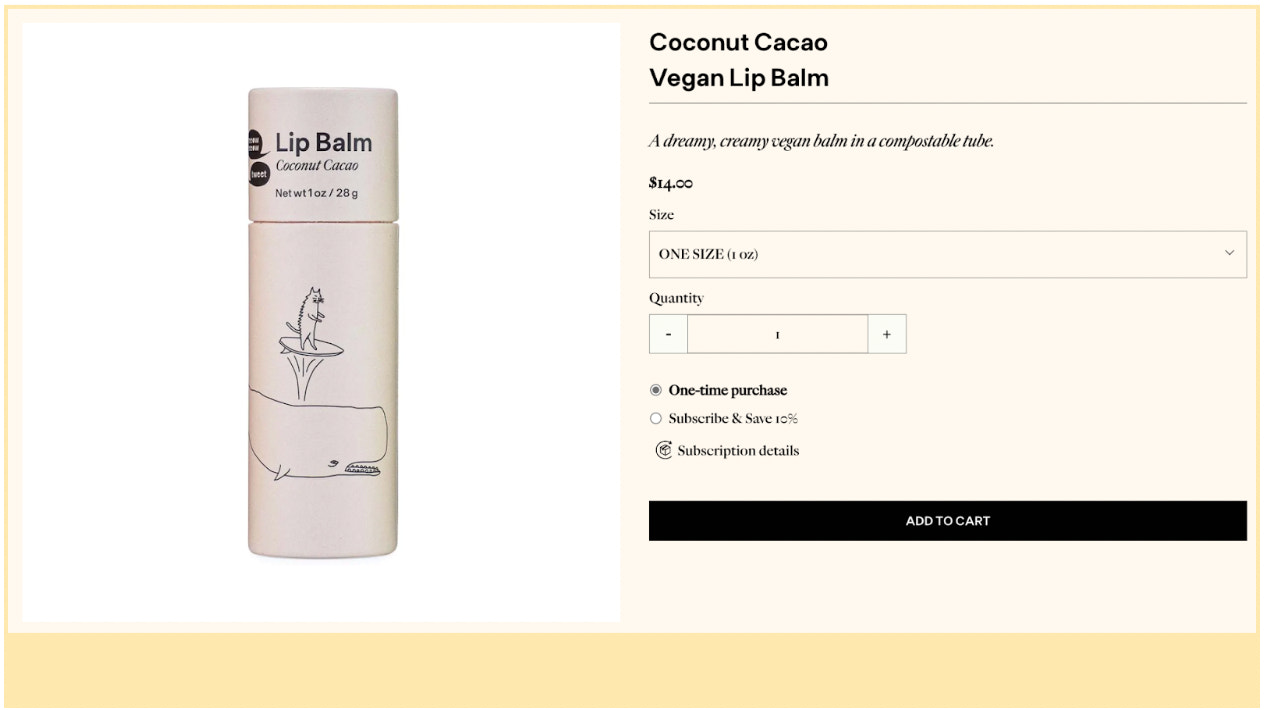
Task: Open the size picker under the Size label
Action: tap(947, 253)
